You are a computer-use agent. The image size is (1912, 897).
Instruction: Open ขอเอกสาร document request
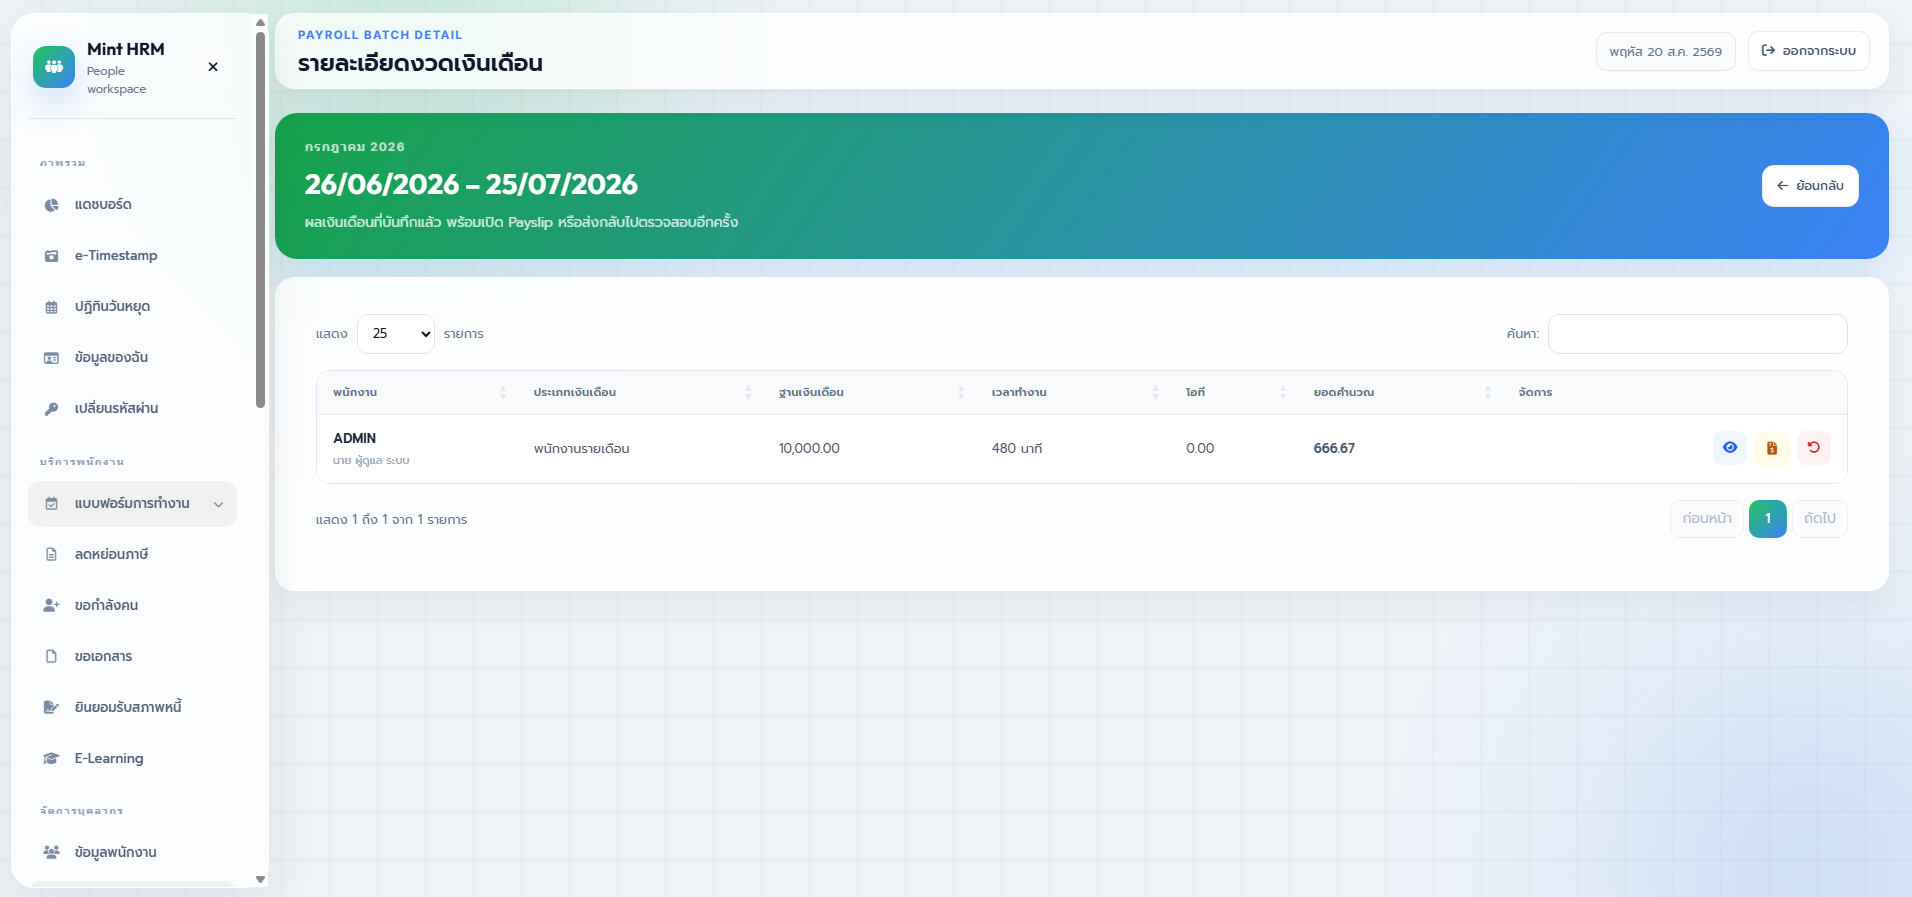(132, 656)
